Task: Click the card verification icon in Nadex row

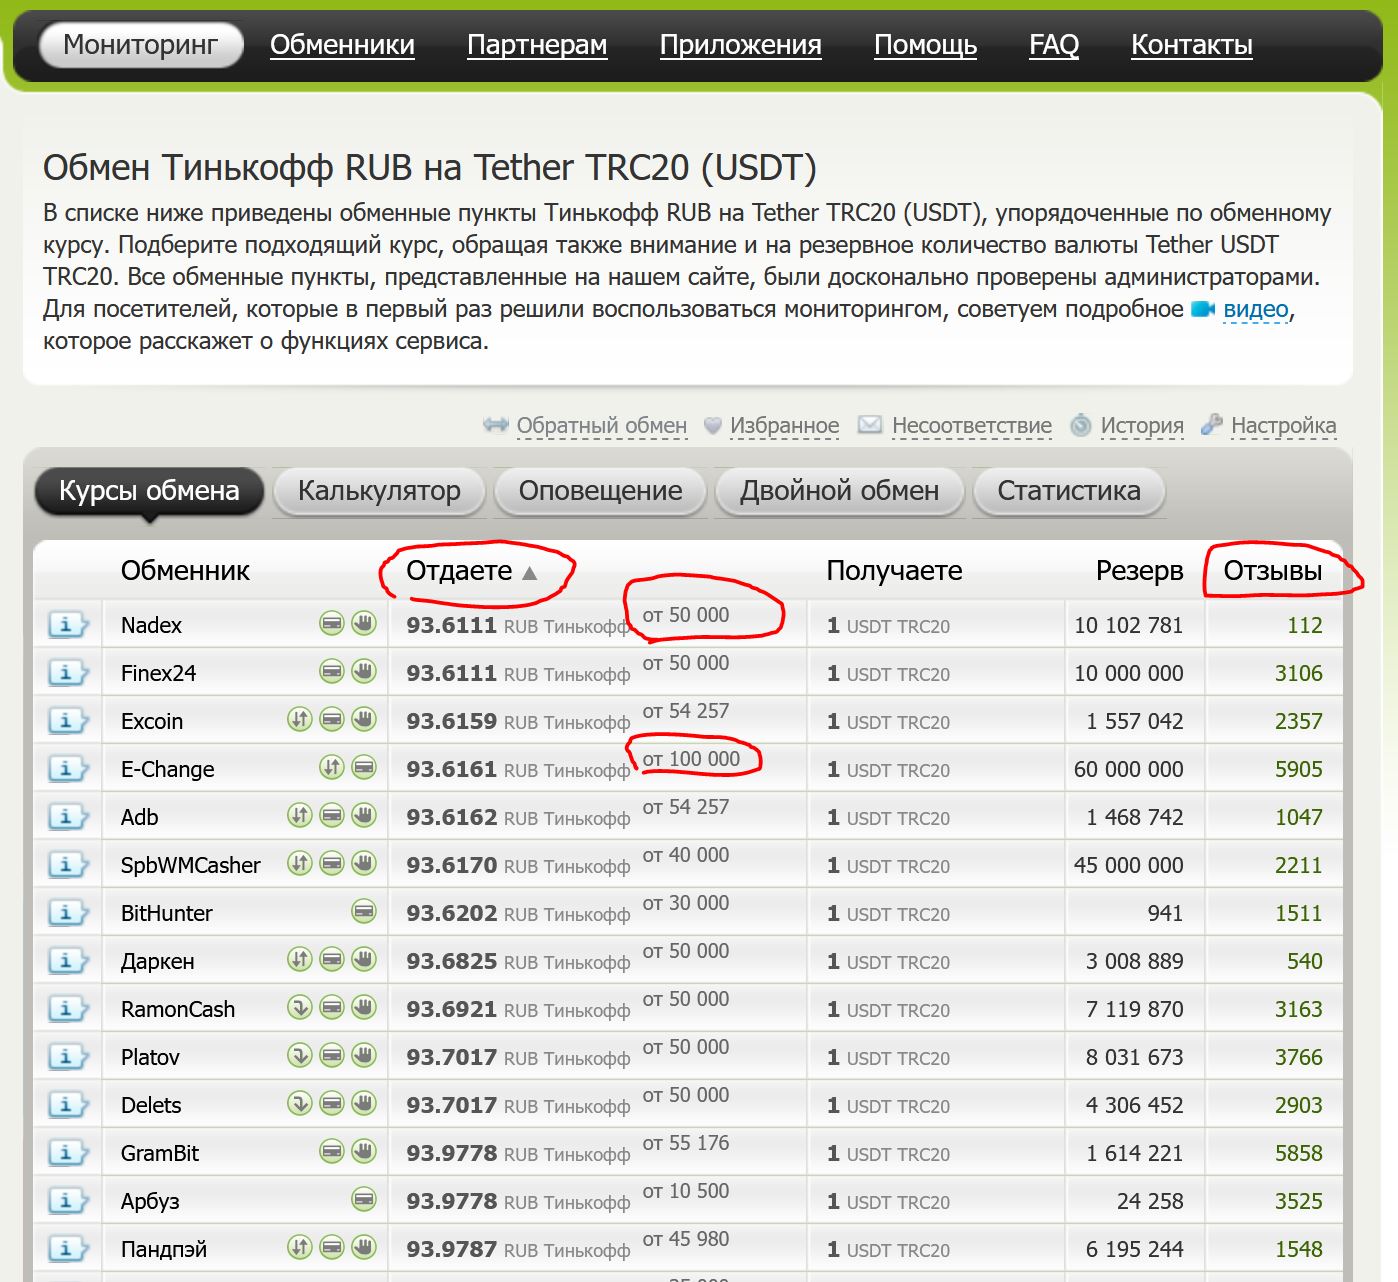Action: pos(332,624)
